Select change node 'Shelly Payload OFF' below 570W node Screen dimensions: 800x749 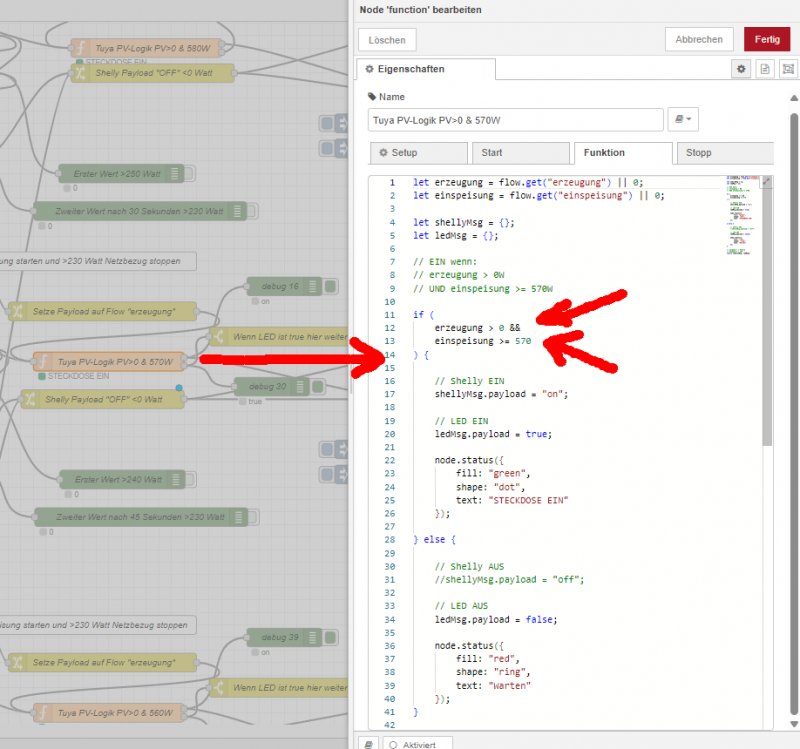coord(102,399)
